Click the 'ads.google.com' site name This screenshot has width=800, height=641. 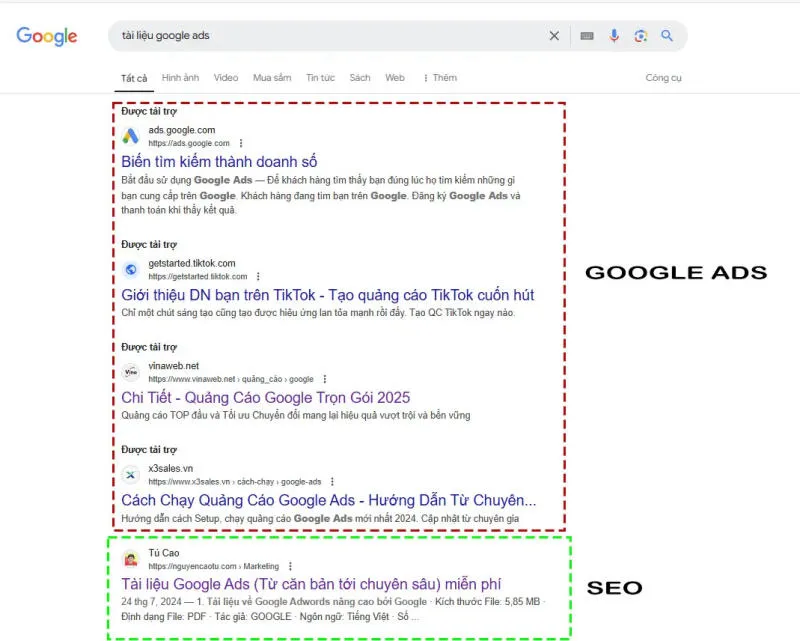(x=182, y=130)
